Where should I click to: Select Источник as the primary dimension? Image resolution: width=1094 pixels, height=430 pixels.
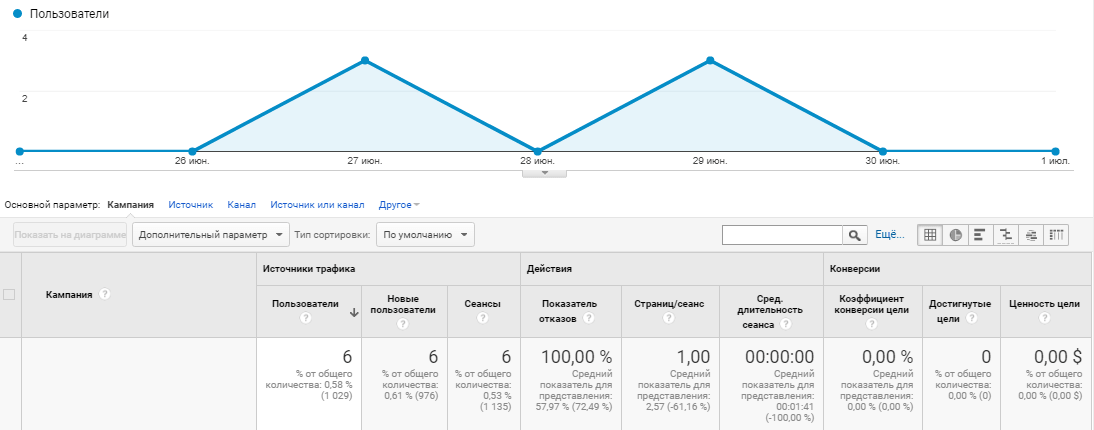pos(190,205)
